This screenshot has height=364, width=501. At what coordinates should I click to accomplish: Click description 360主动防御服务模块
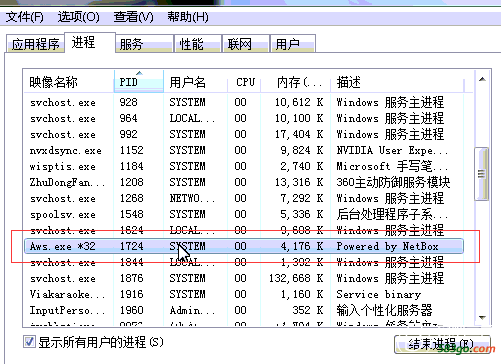pyautogui.click(x=393, y=182)
